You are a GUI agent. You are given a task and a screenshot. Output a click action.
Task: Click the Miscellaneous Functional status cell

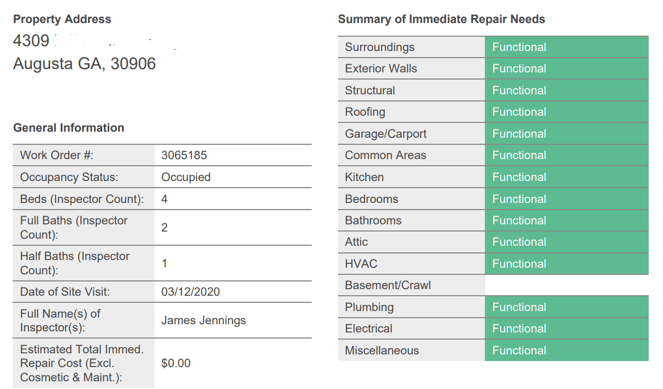click(x=567, y=351)
